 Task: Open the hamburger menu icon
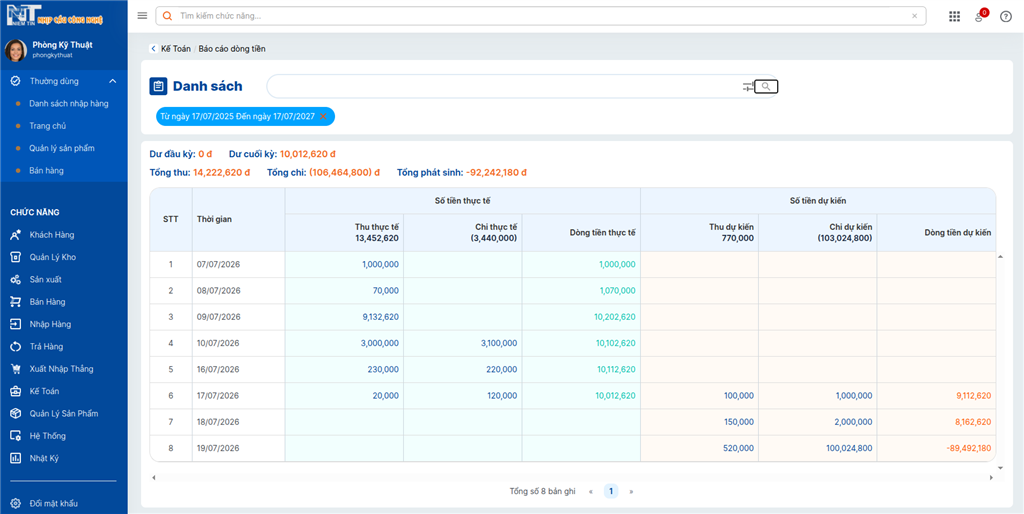(x=142, y=16)
